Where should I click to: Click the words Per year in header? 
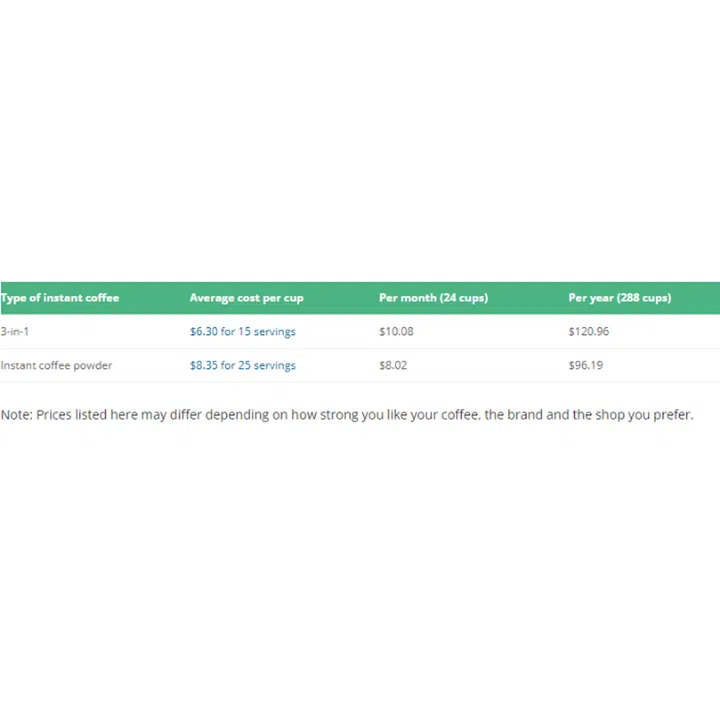click(x=591, y=298)
